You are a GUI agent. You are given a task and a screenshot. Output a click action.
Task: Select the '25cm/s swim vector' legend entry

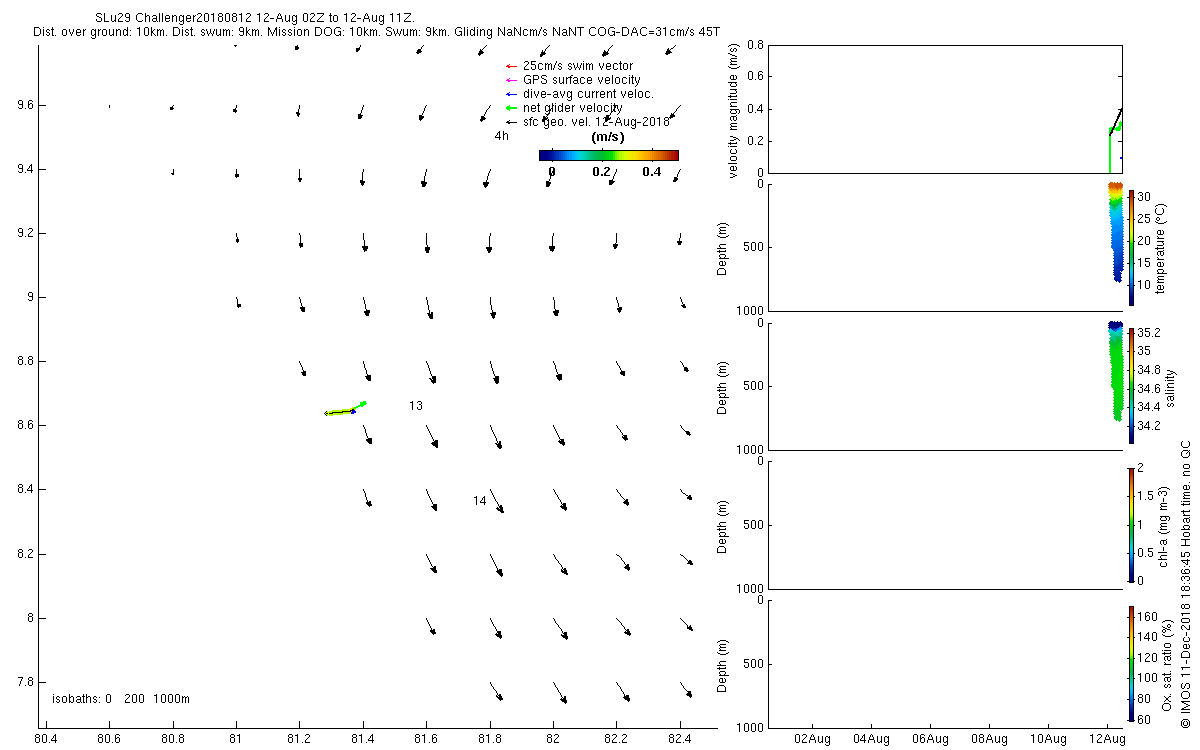tap(578, 66)
